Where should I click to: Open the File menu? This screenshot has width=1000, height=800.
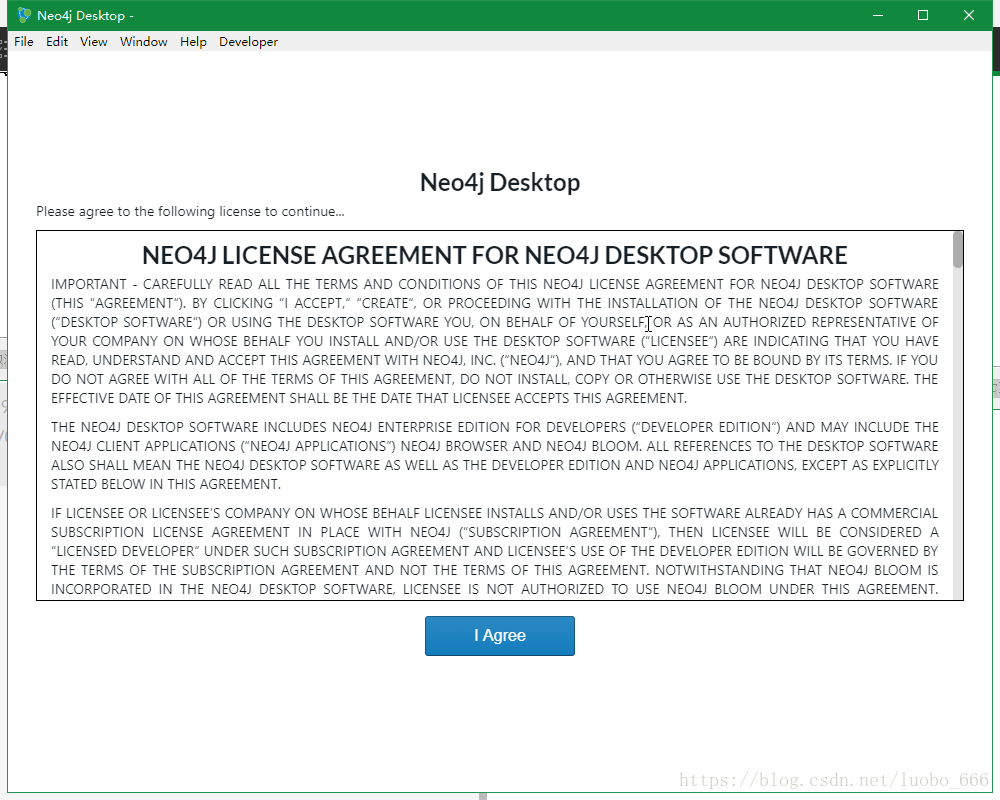click(x=24, y=41)
